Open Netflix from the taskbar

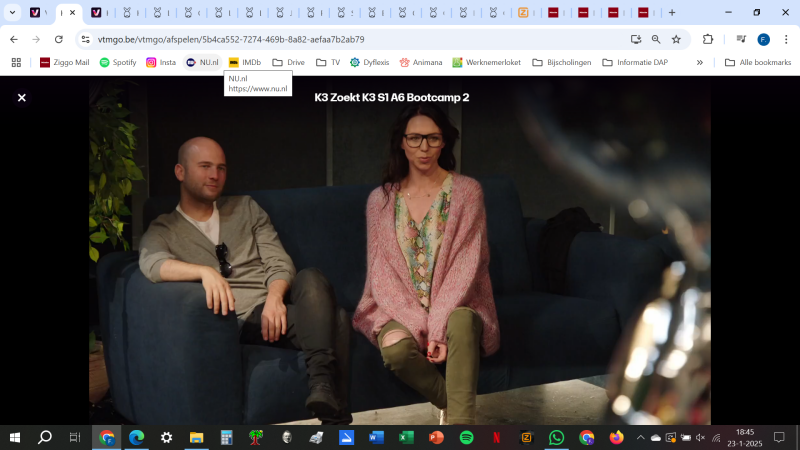coord(496,437)
